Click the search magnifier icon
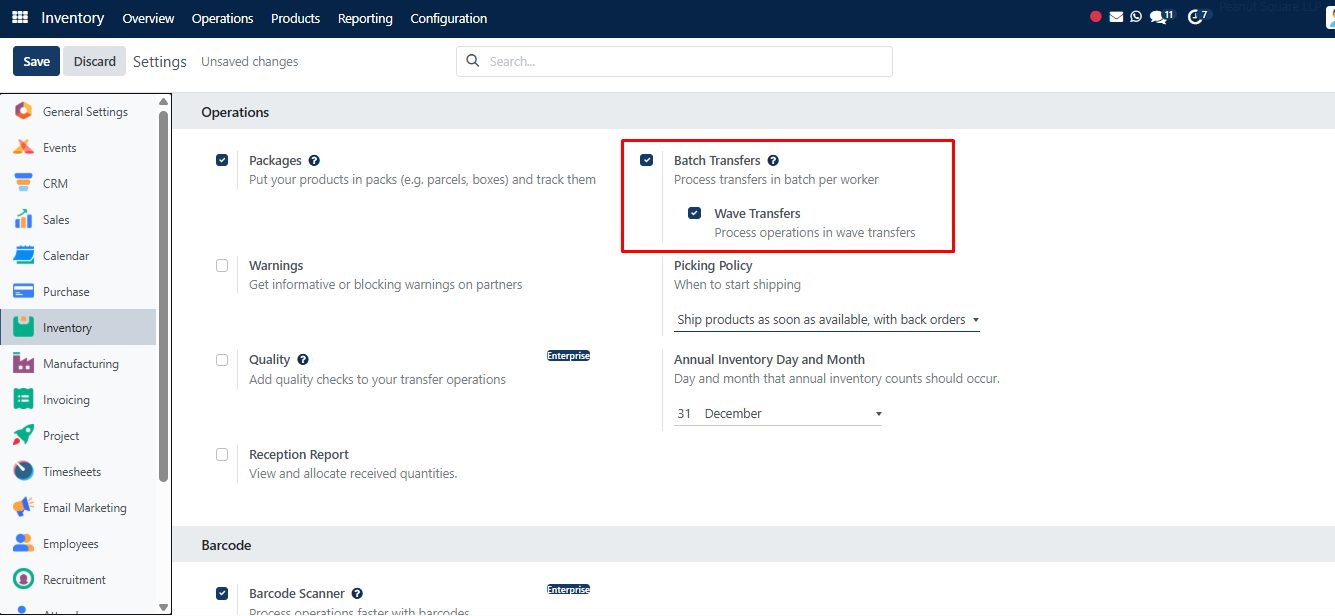The height and width of the screenshot is (616, 1335). pyautogui.click(x=473, y=61)
